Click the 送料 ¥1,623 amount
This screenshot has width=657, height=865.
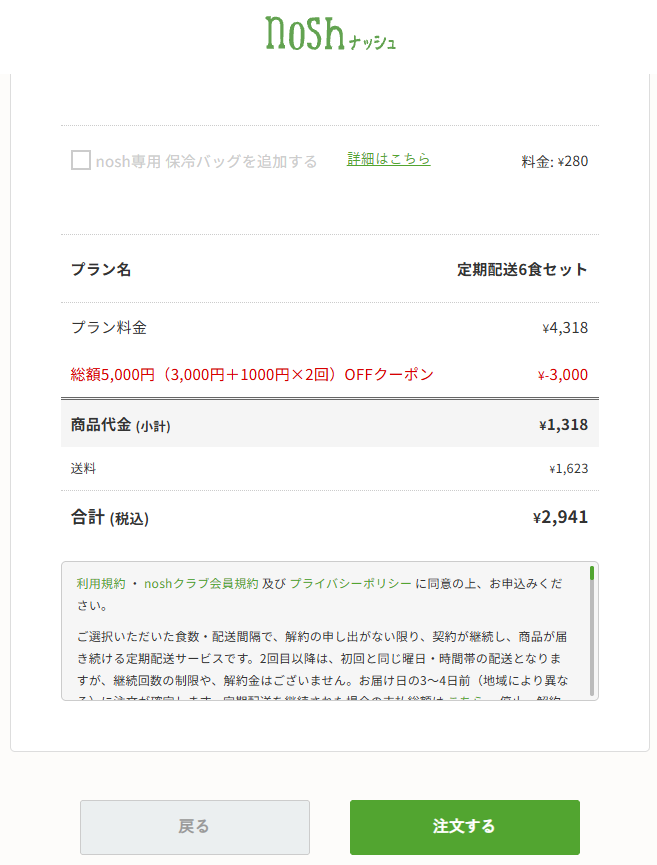(569, 469)
